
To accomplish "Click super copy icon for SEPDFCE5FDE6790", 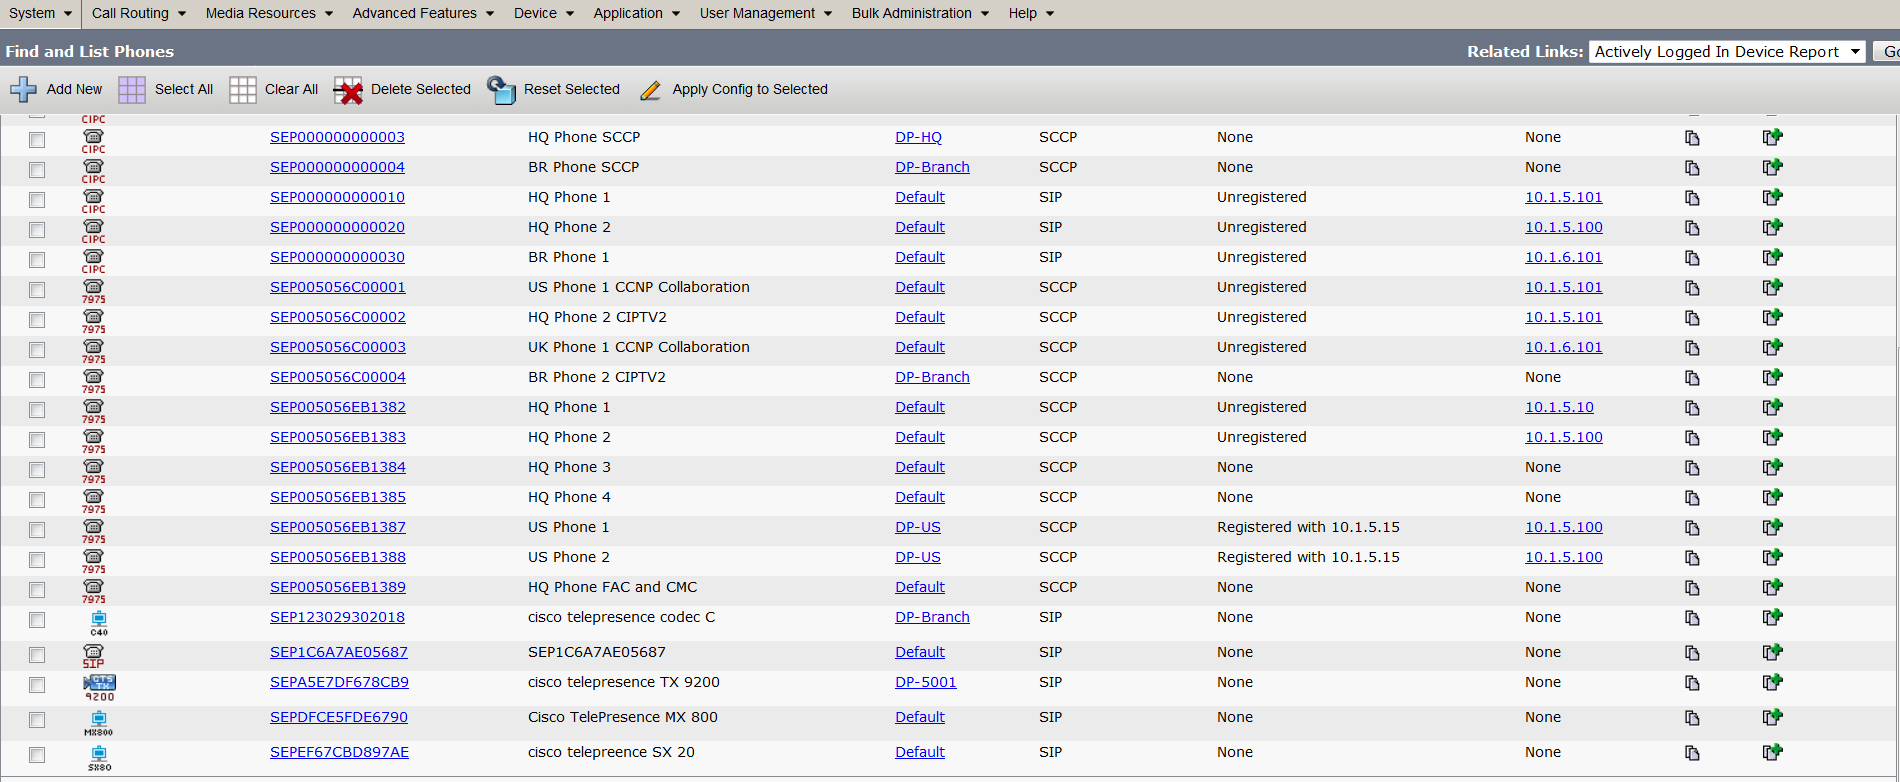I will [1772, 717].
